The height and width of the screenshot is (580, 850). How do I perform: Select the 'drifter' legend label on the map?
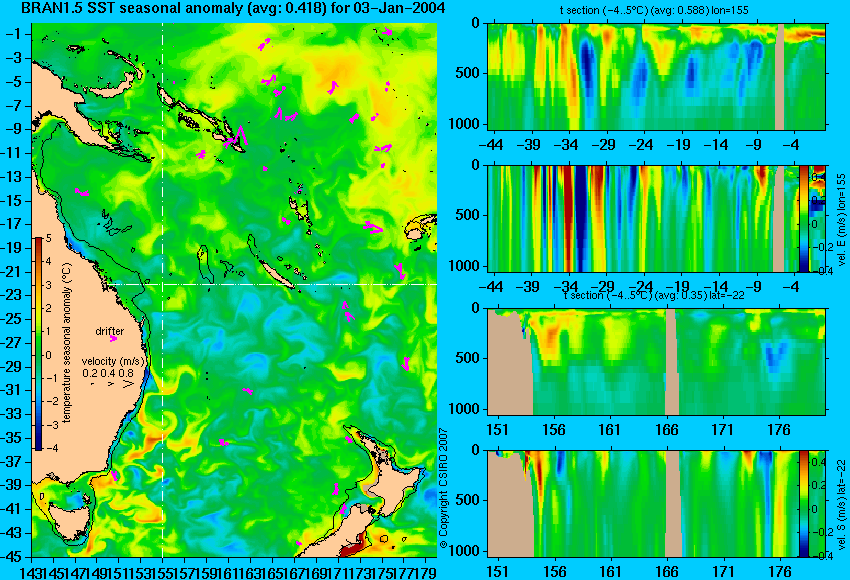point(110,331)
